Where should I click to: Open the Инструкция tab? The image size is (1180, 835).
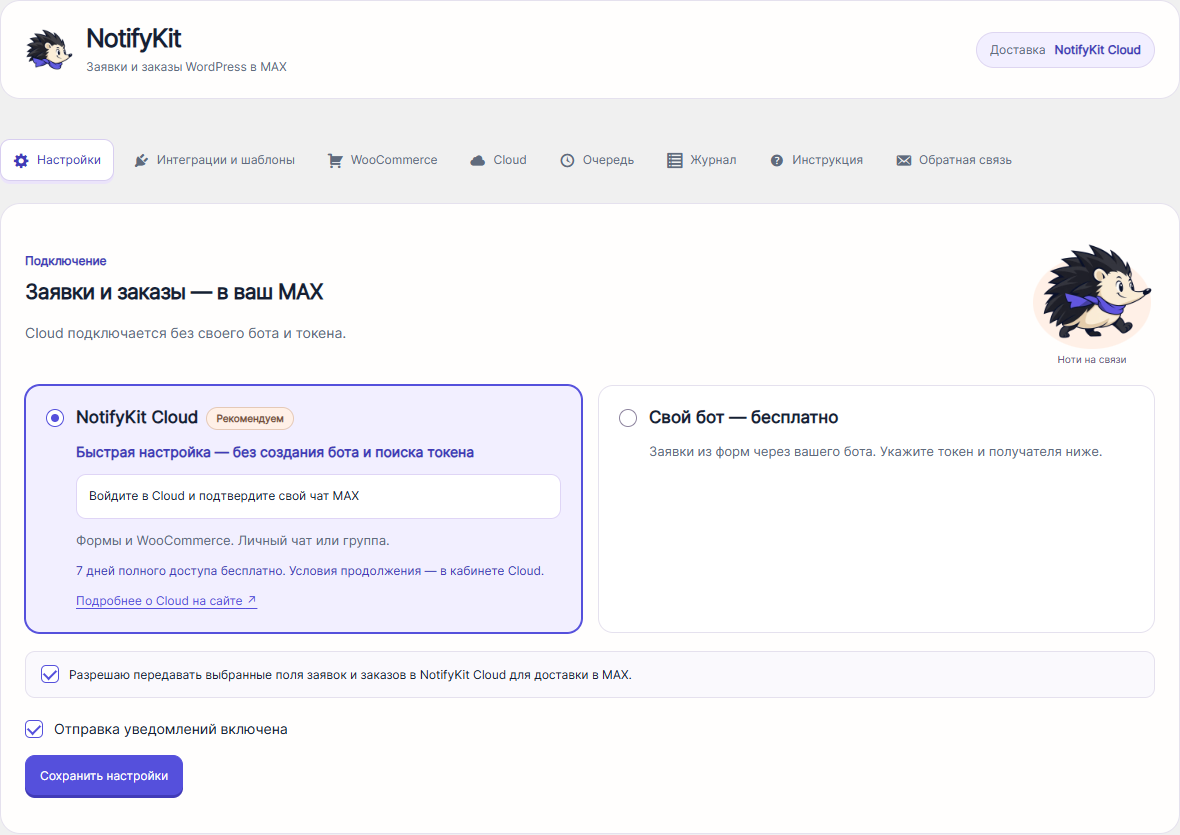point(817,160)
